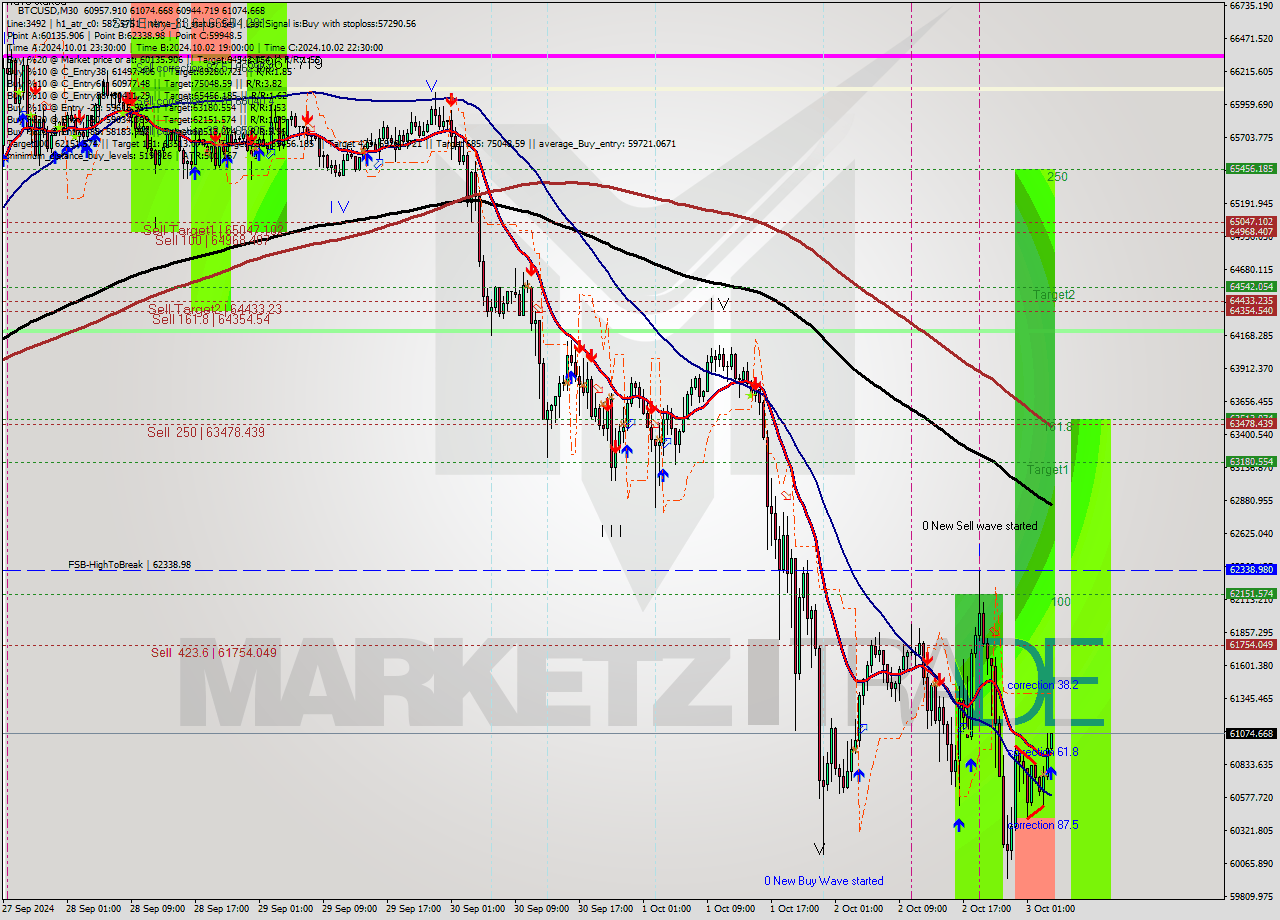Click the '1 Oct 17:00' time label

coord(794,909)
